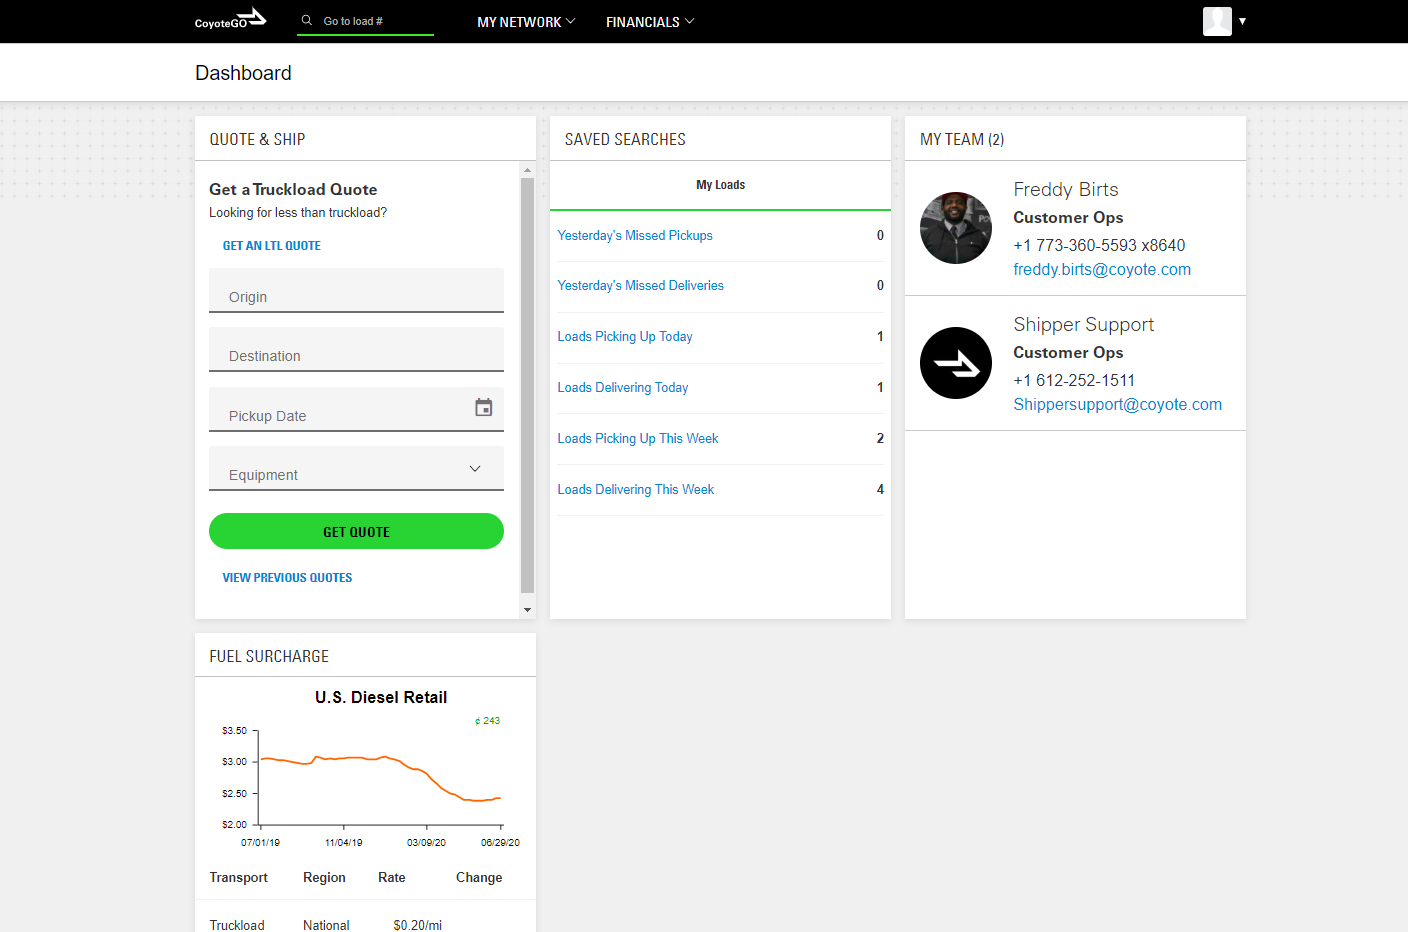Open Yesterday's Missed Deliveries search
This screenshot has width=1408, height=932.
640,286
